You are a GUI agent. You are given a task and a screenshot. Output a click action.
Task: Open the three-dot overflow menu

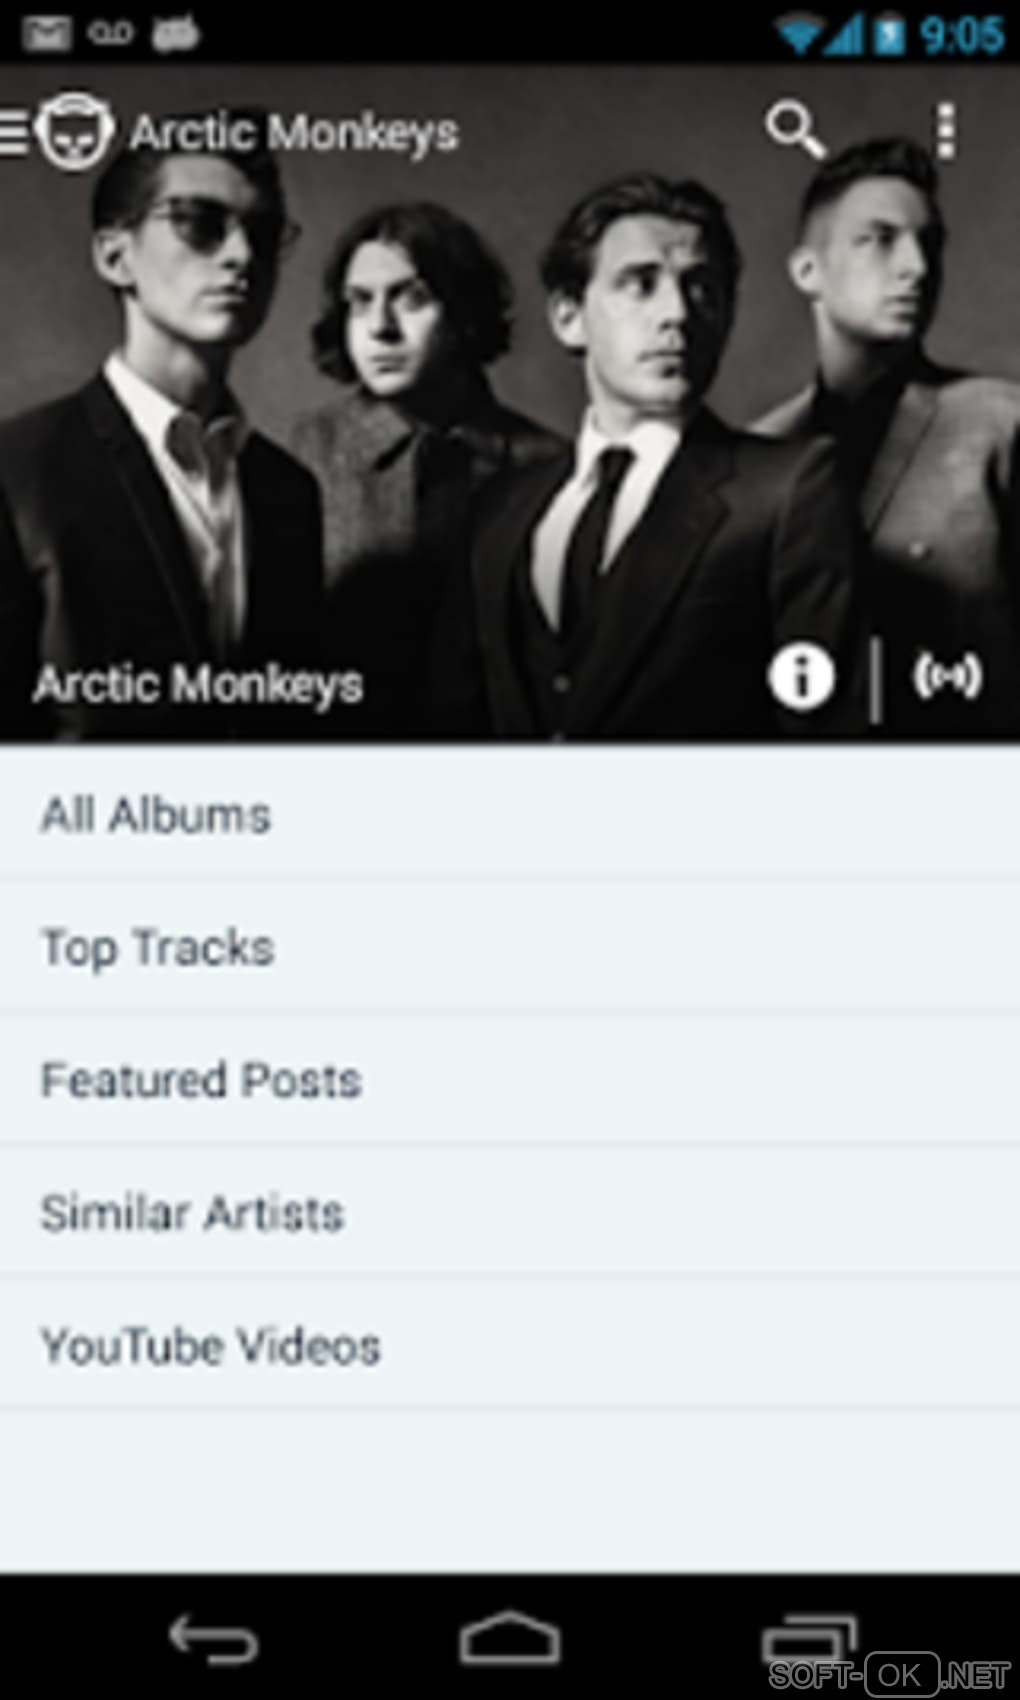(x=946, y=131)
